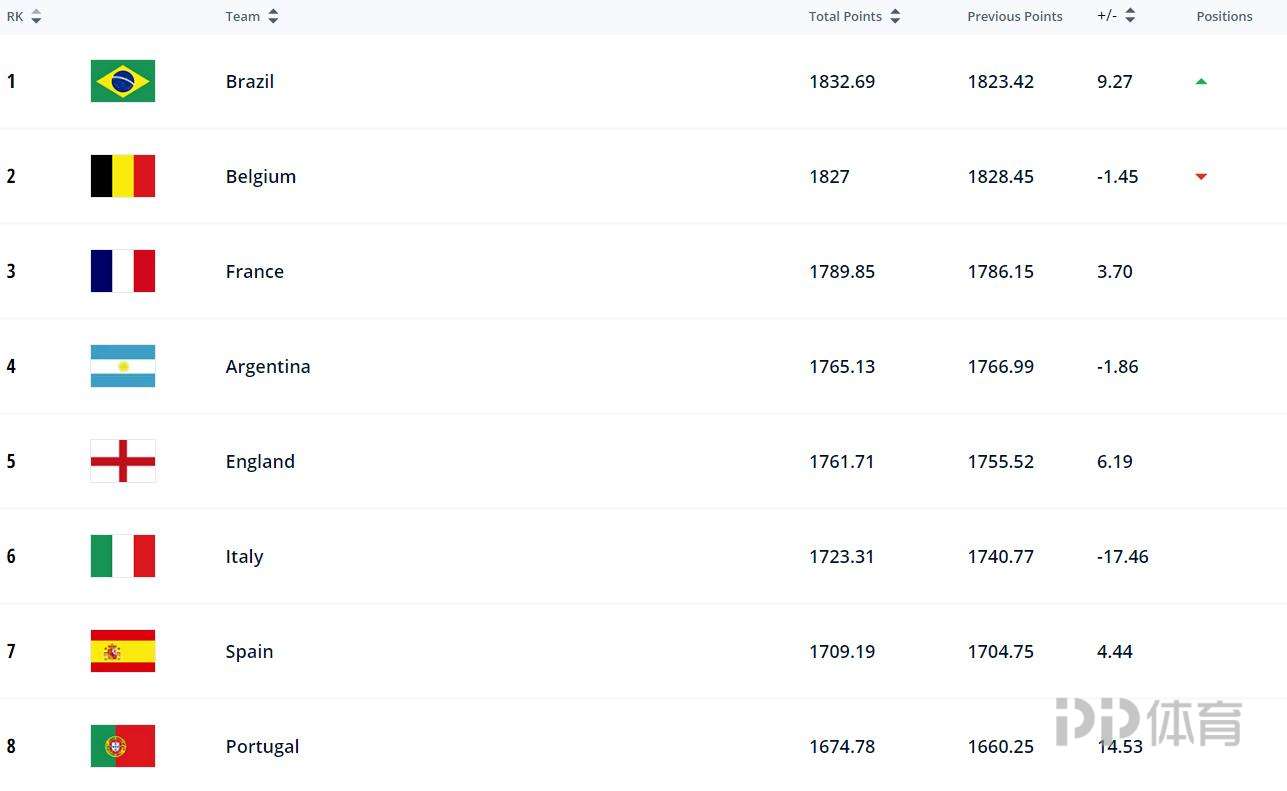Open the Brazil team entry
Viewport: 1287px width, 791px height.
click(x=249, y=81)
